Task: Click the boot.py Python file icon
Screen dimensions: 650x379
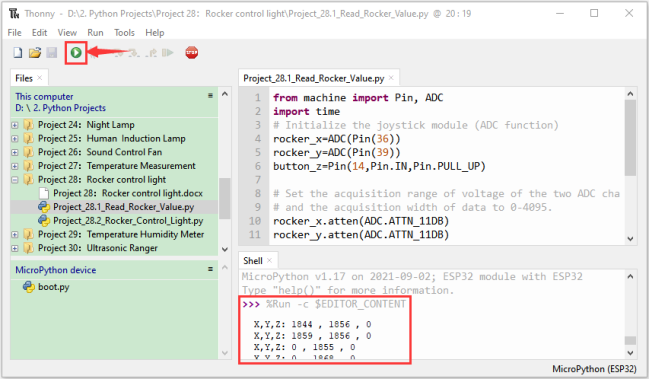Action: click(29, 287)
